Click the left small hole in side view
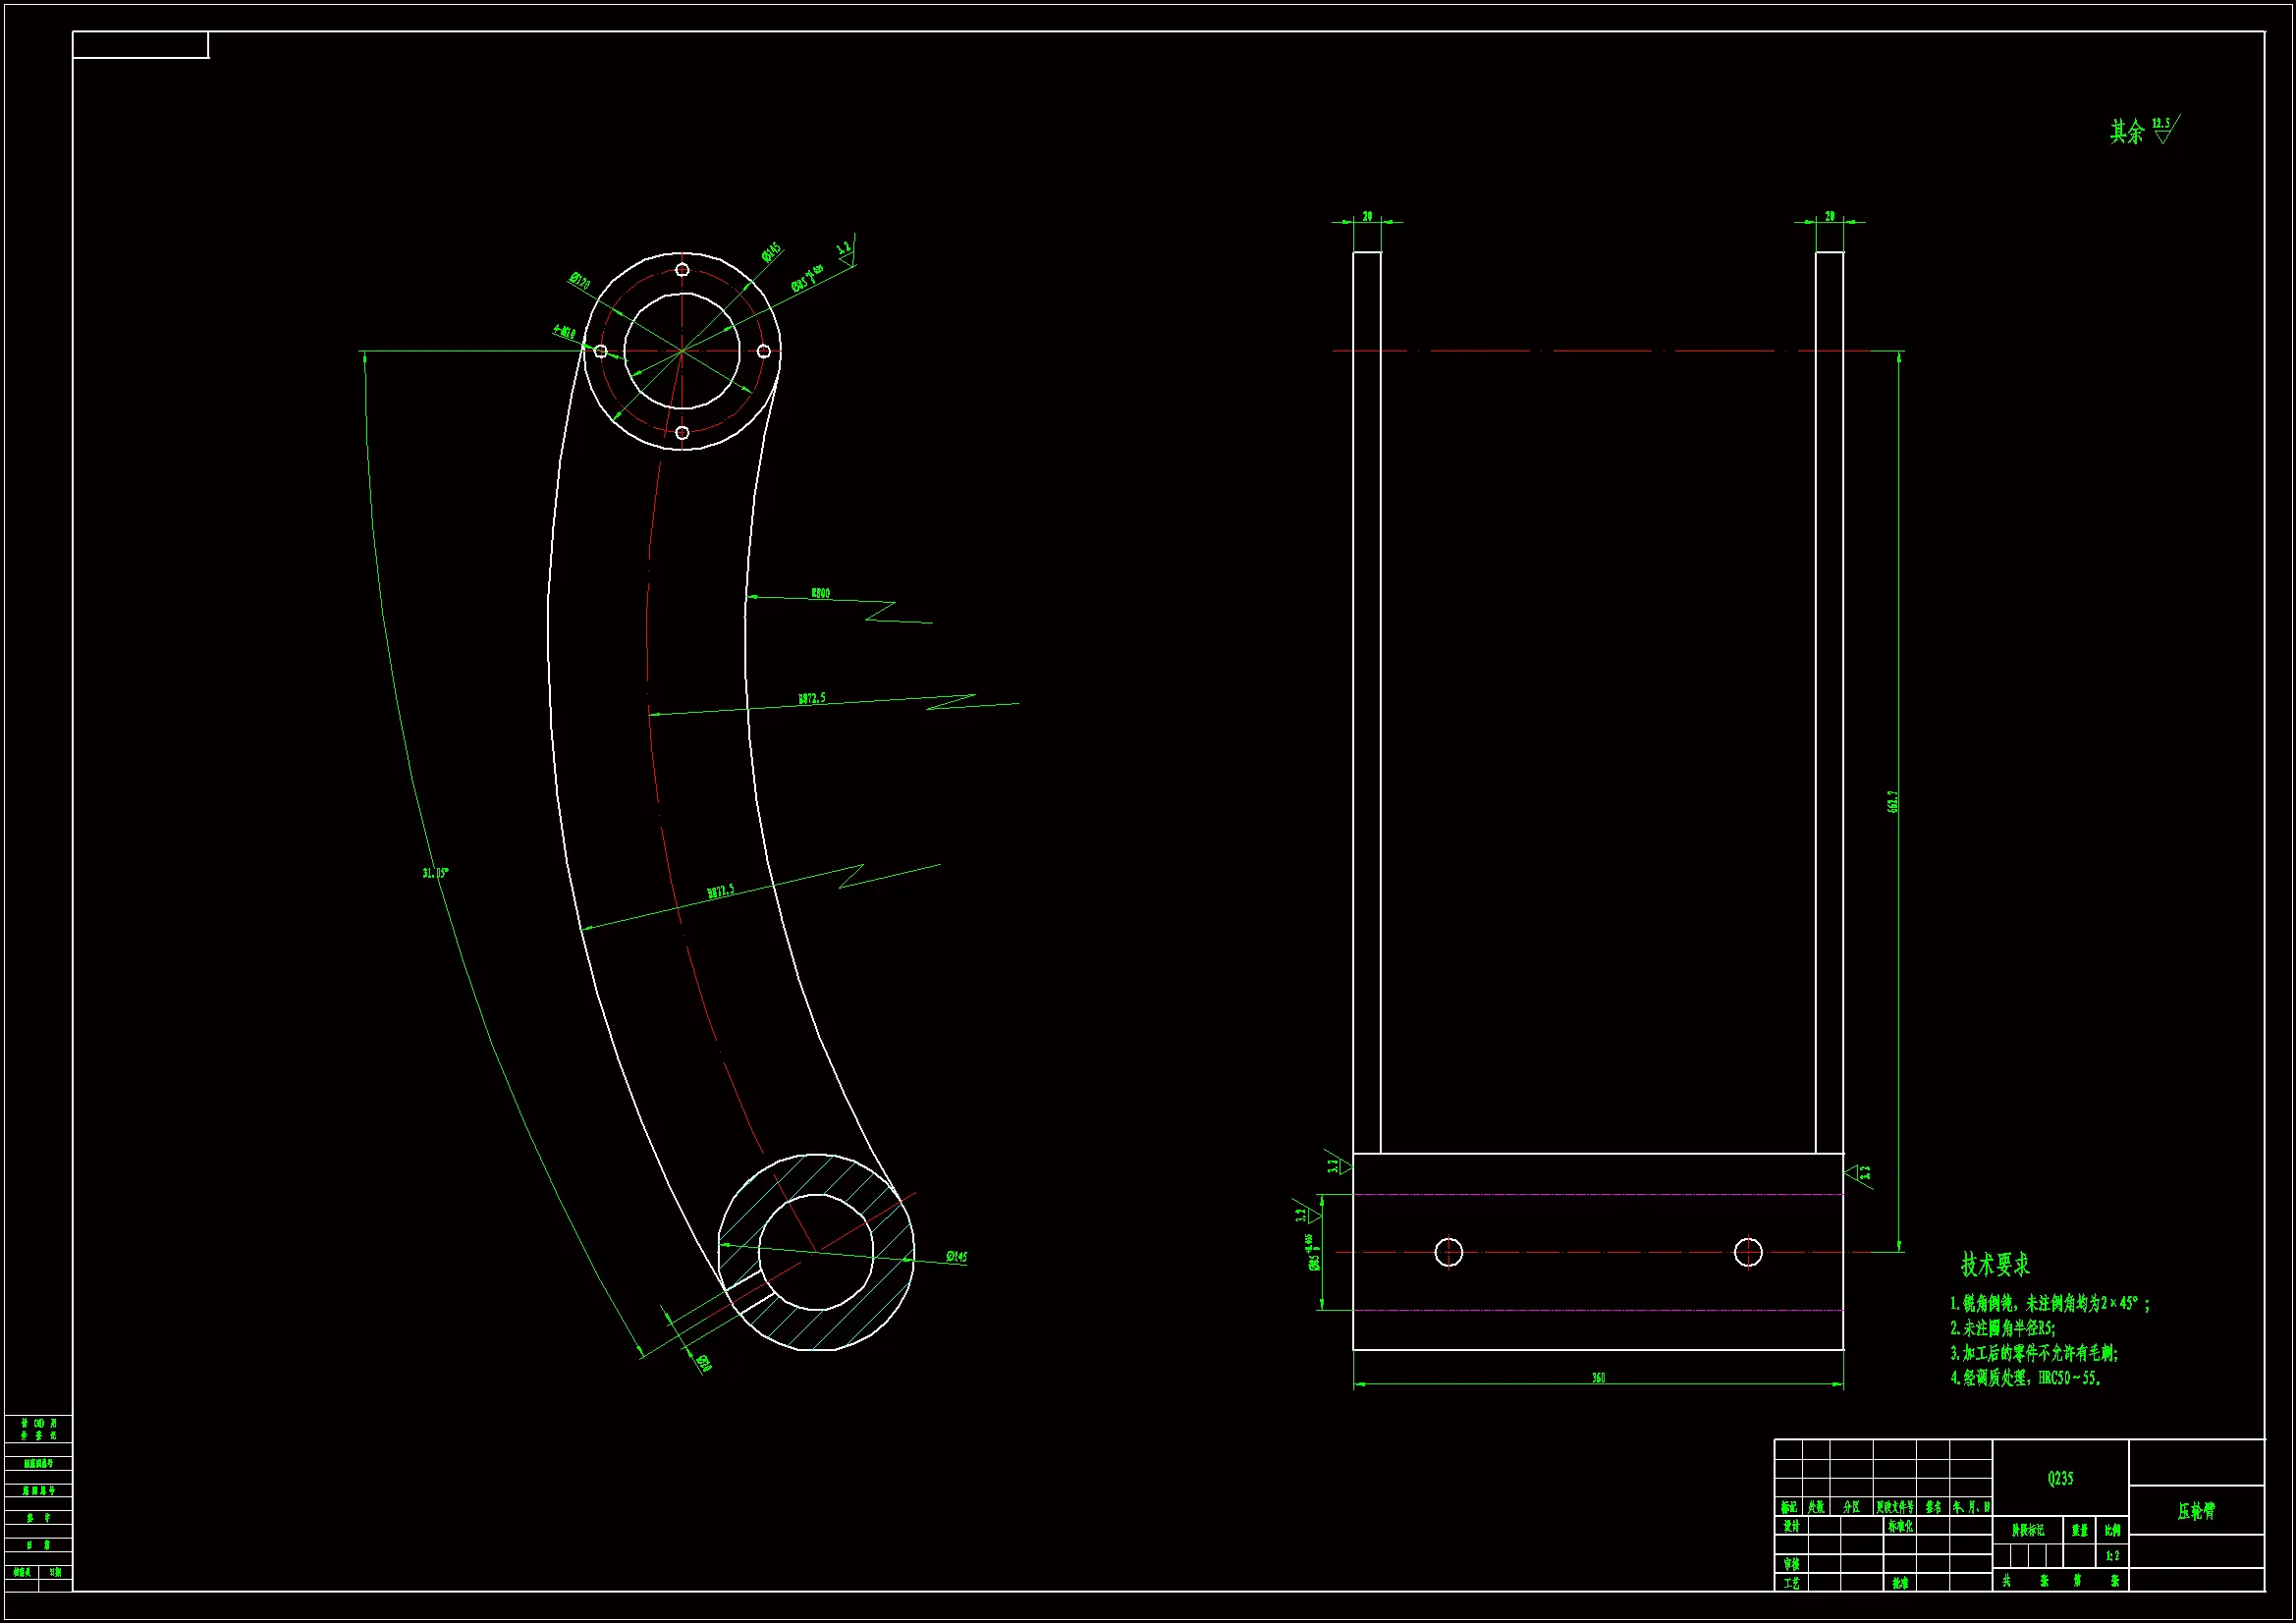 point(1448,1252)
